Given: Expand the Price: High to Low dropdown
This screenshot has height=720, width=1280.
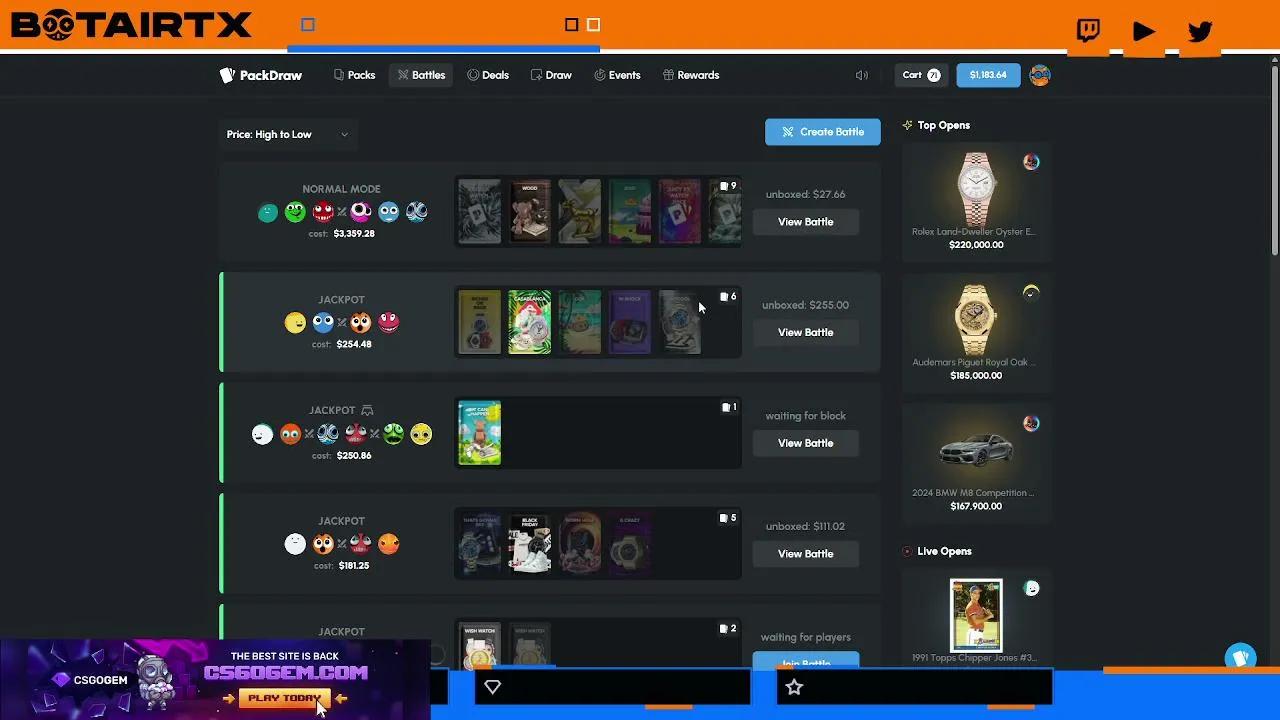Looking at the screenshot, I should (x=288, y=134).
